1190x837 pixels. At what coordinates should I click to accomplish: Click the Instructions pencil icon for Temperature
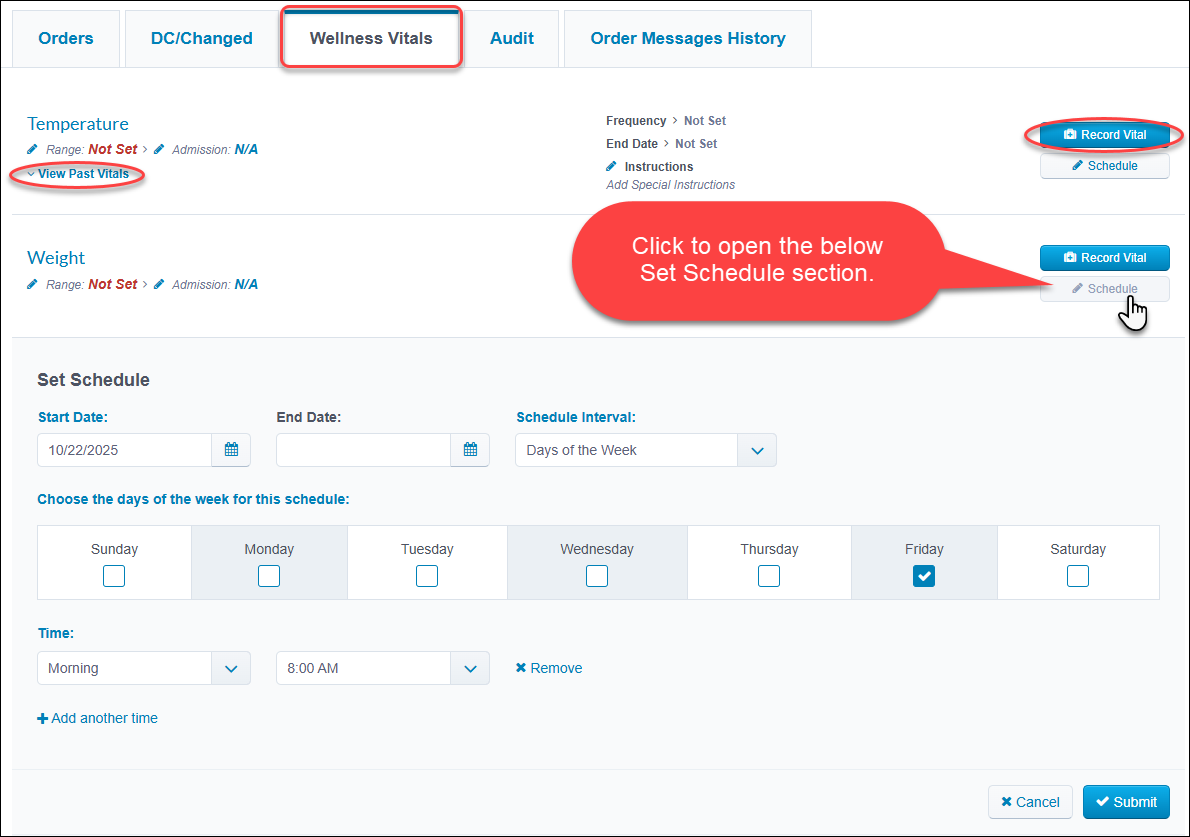pyautogui.click(x=612, y=166)
